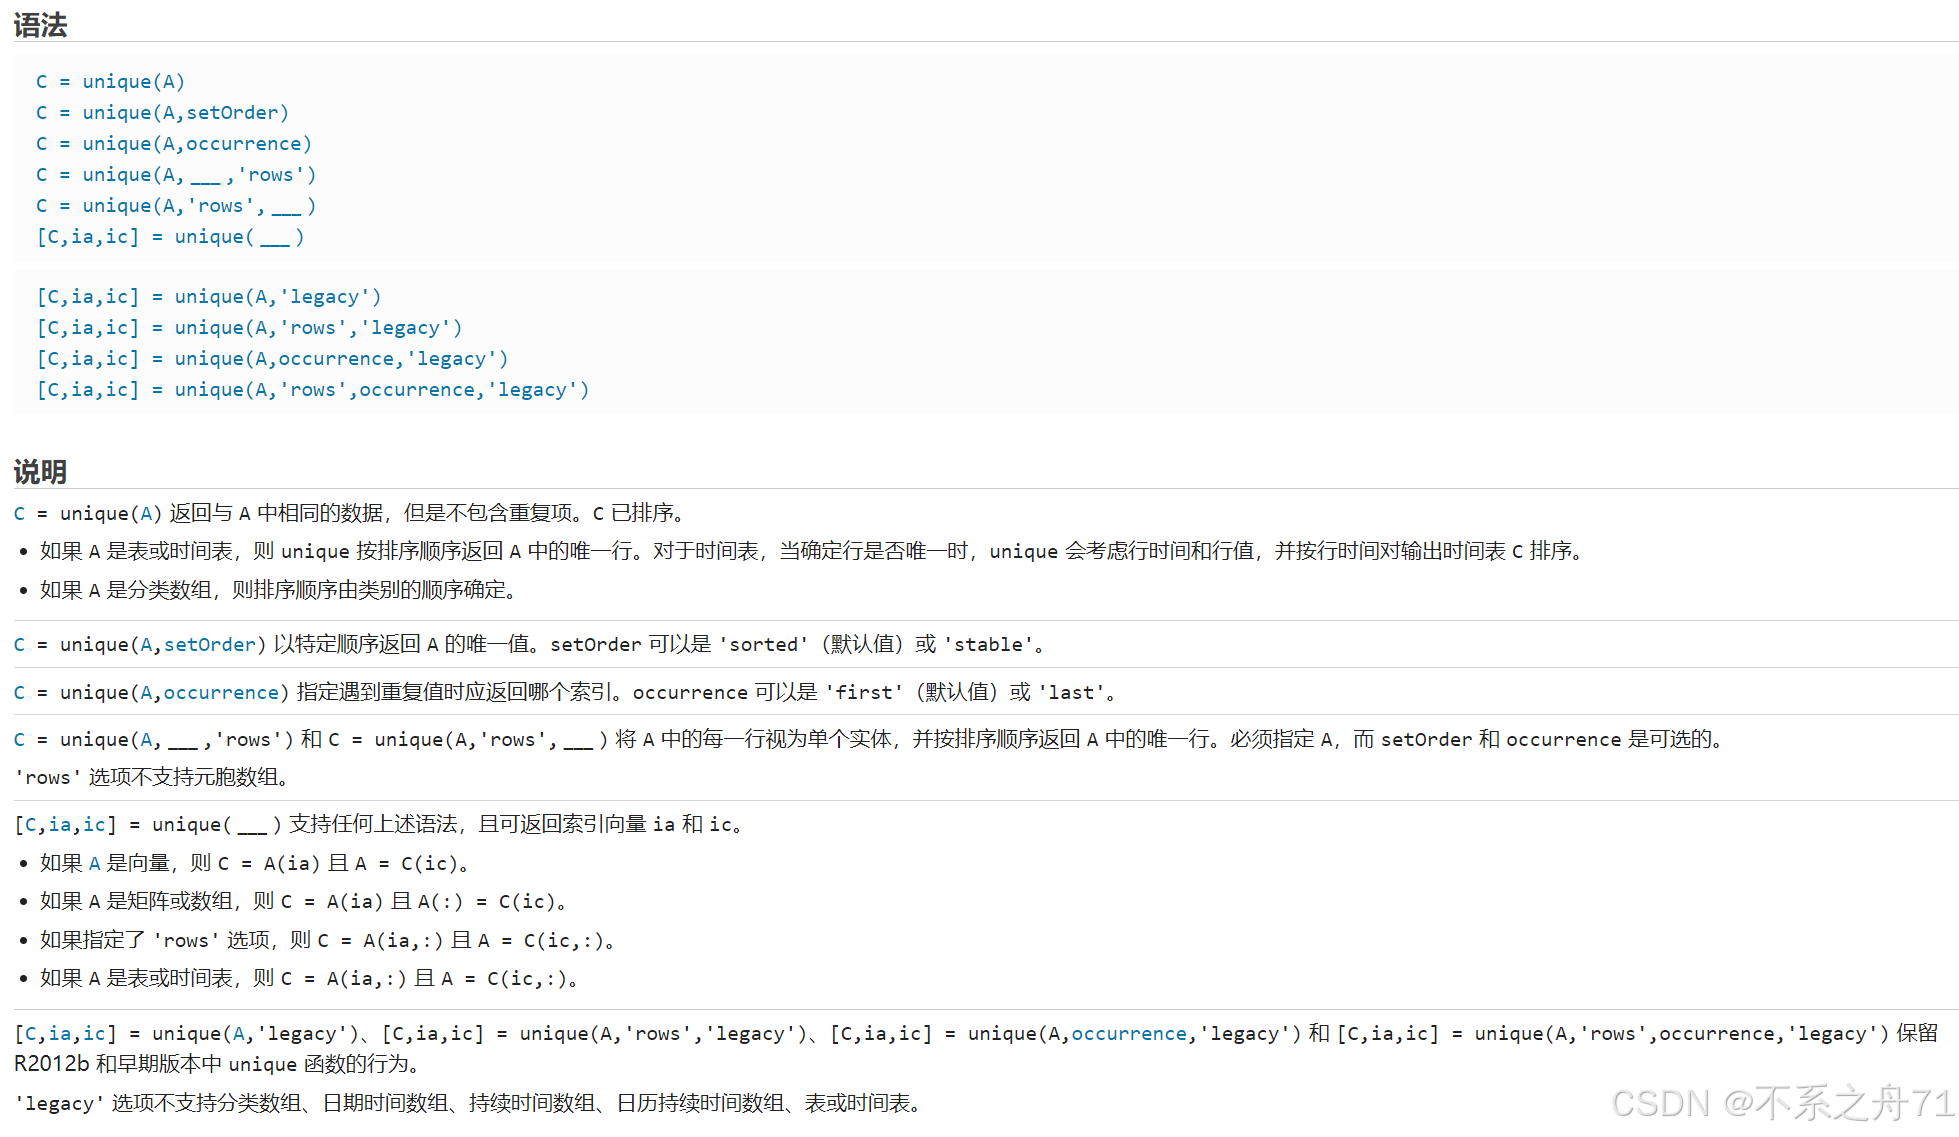Click the 'ic' link in the [C,ia,ic] description
The height and width of the screenshot is (1137, 1959).
coord(94,824)
